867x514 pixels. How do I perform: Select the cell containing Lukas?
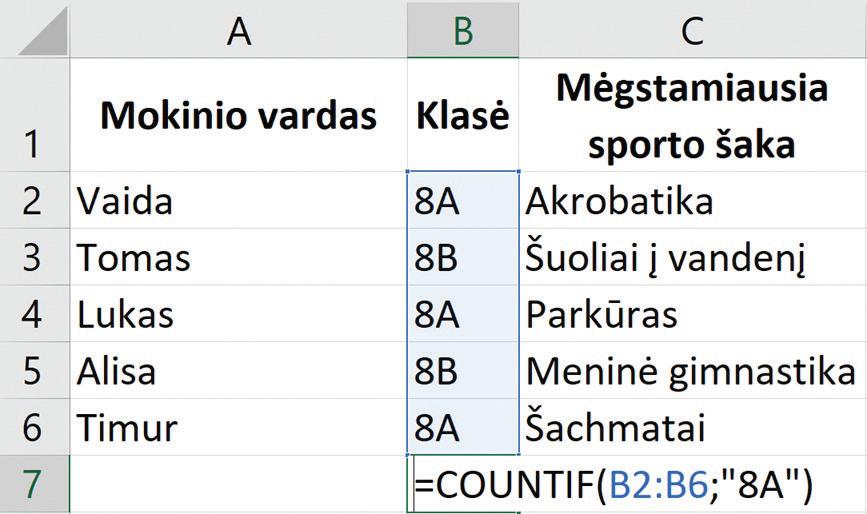238,313
